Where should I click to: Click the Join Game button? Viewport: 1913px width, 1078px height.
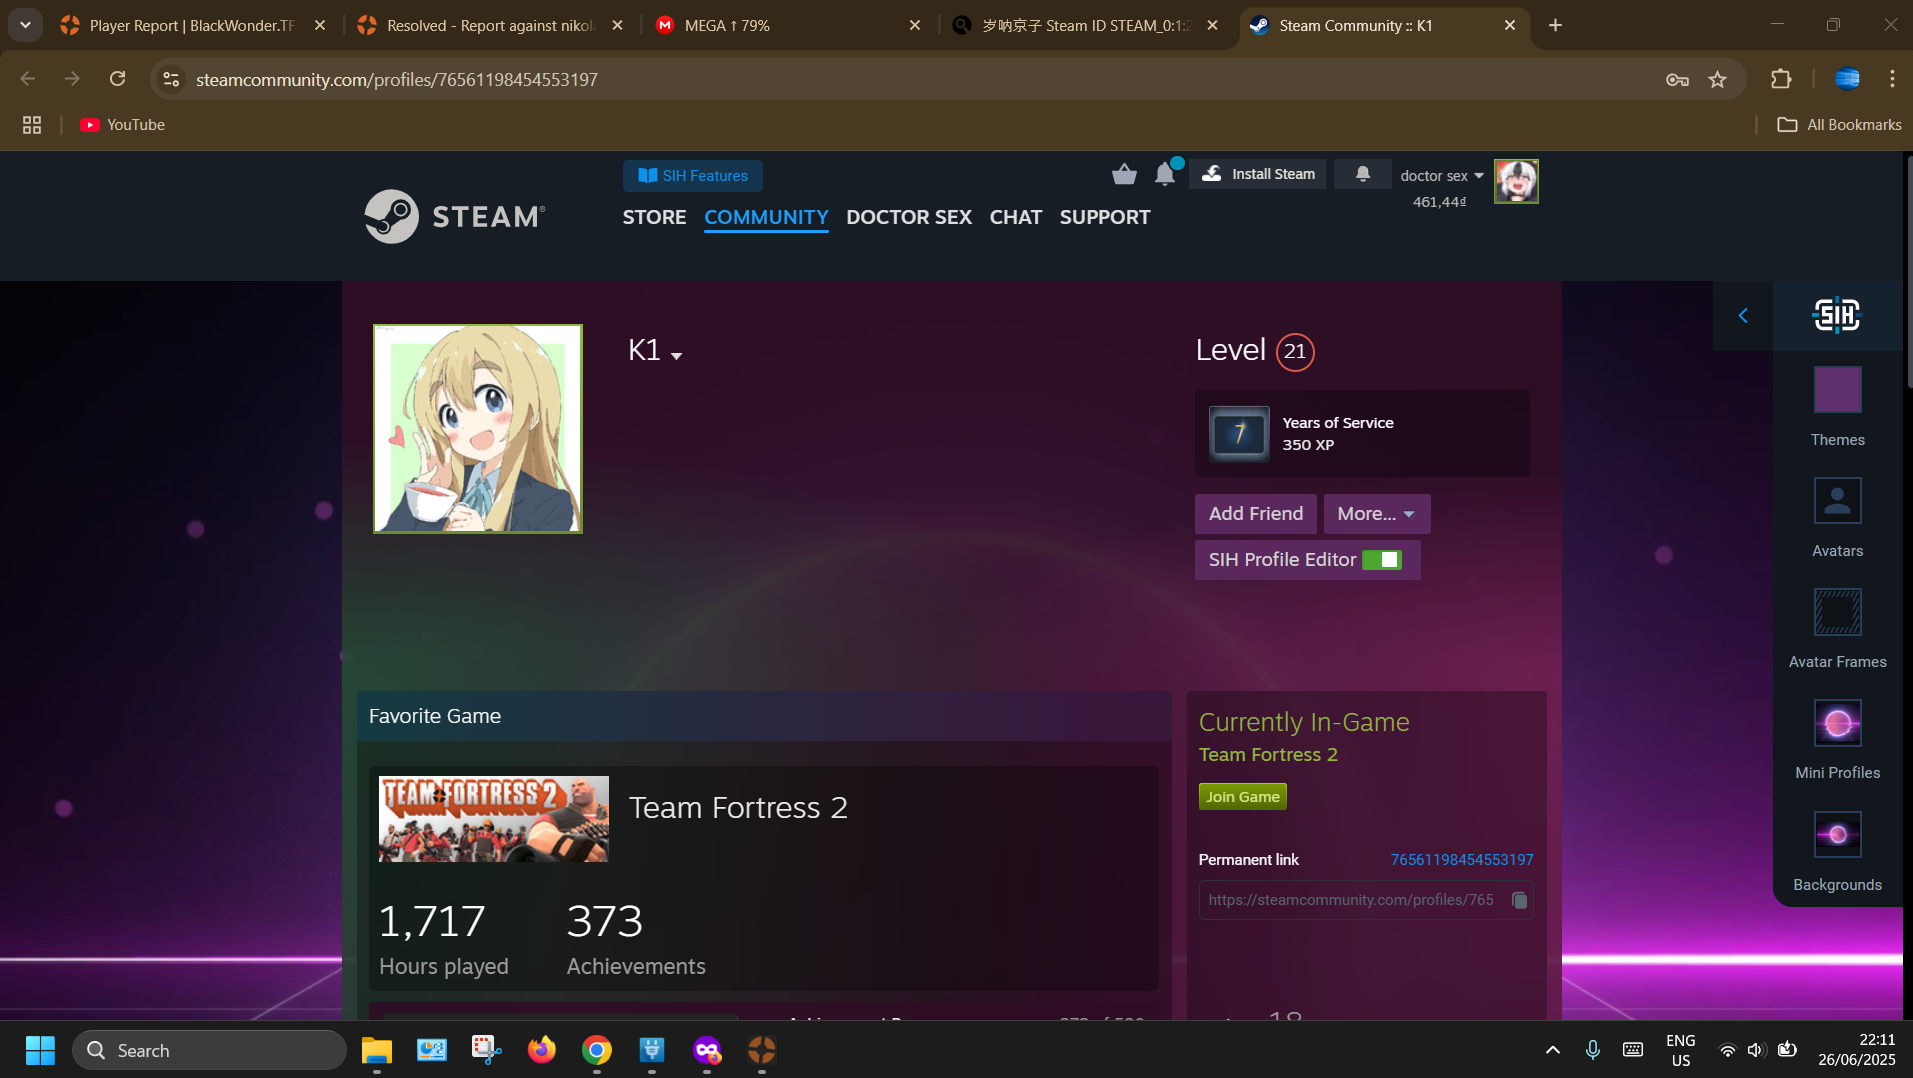[1243, 797]
